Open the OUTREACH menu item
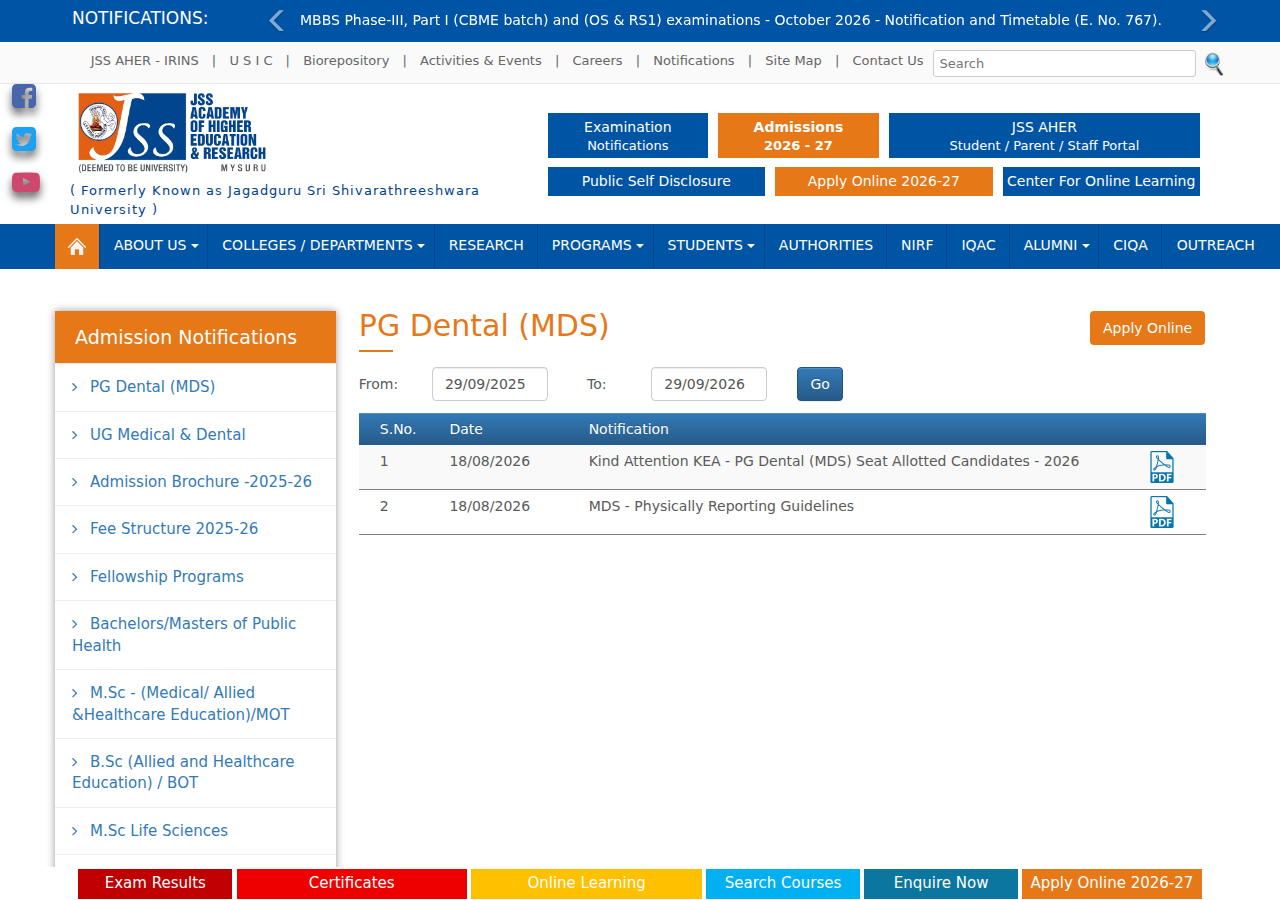Image resolution: width=1280 pixels, height=900 pixels. (x=1216, y=246)
